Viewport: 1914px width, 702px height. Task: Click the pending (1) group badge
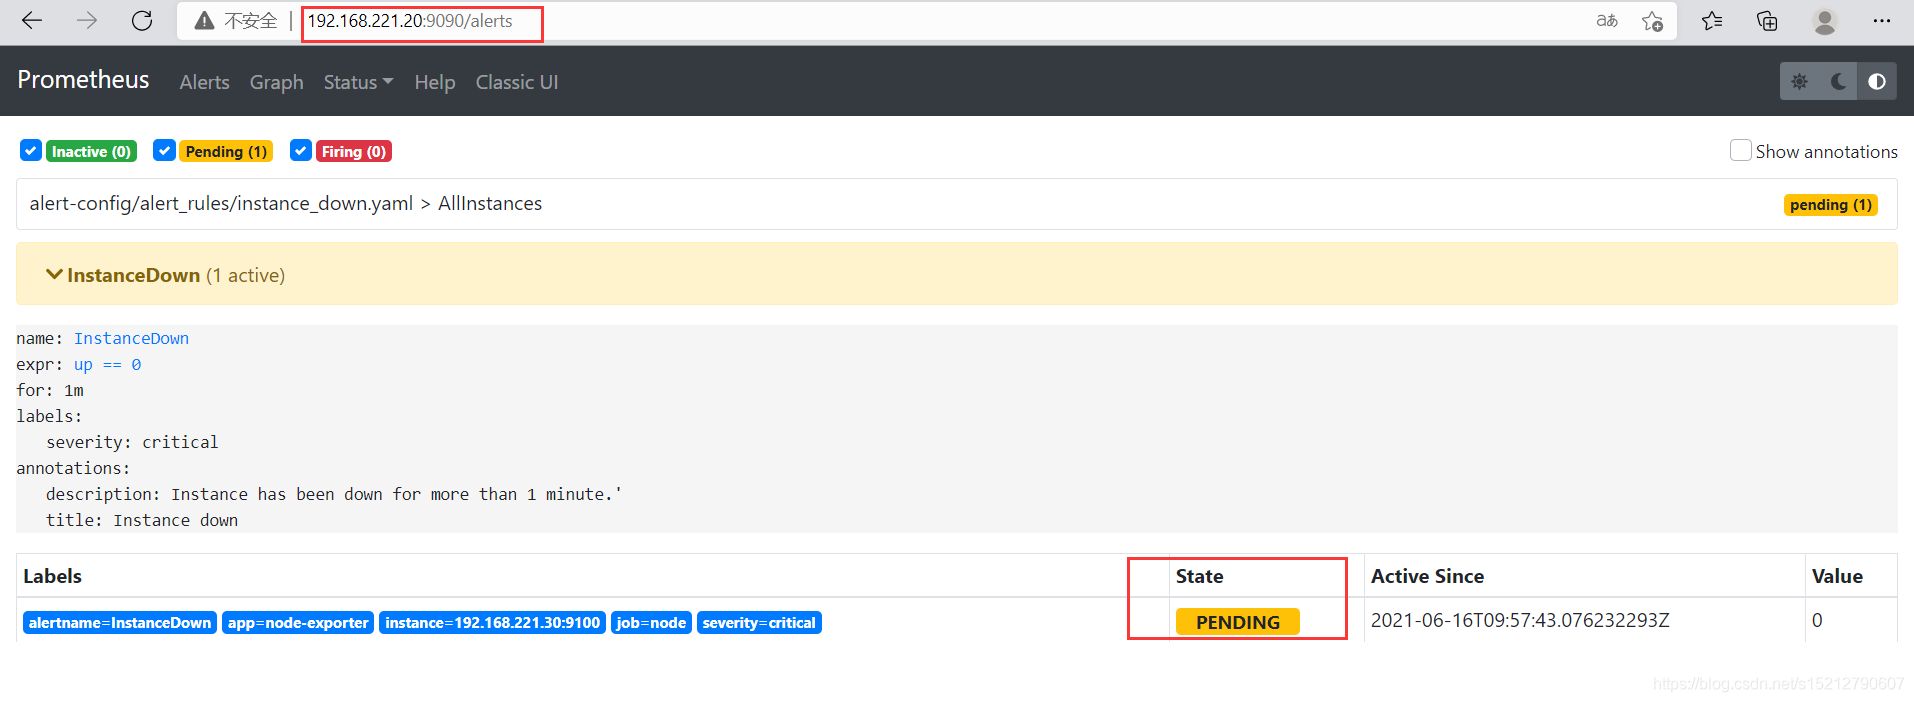click(1831, 204)
